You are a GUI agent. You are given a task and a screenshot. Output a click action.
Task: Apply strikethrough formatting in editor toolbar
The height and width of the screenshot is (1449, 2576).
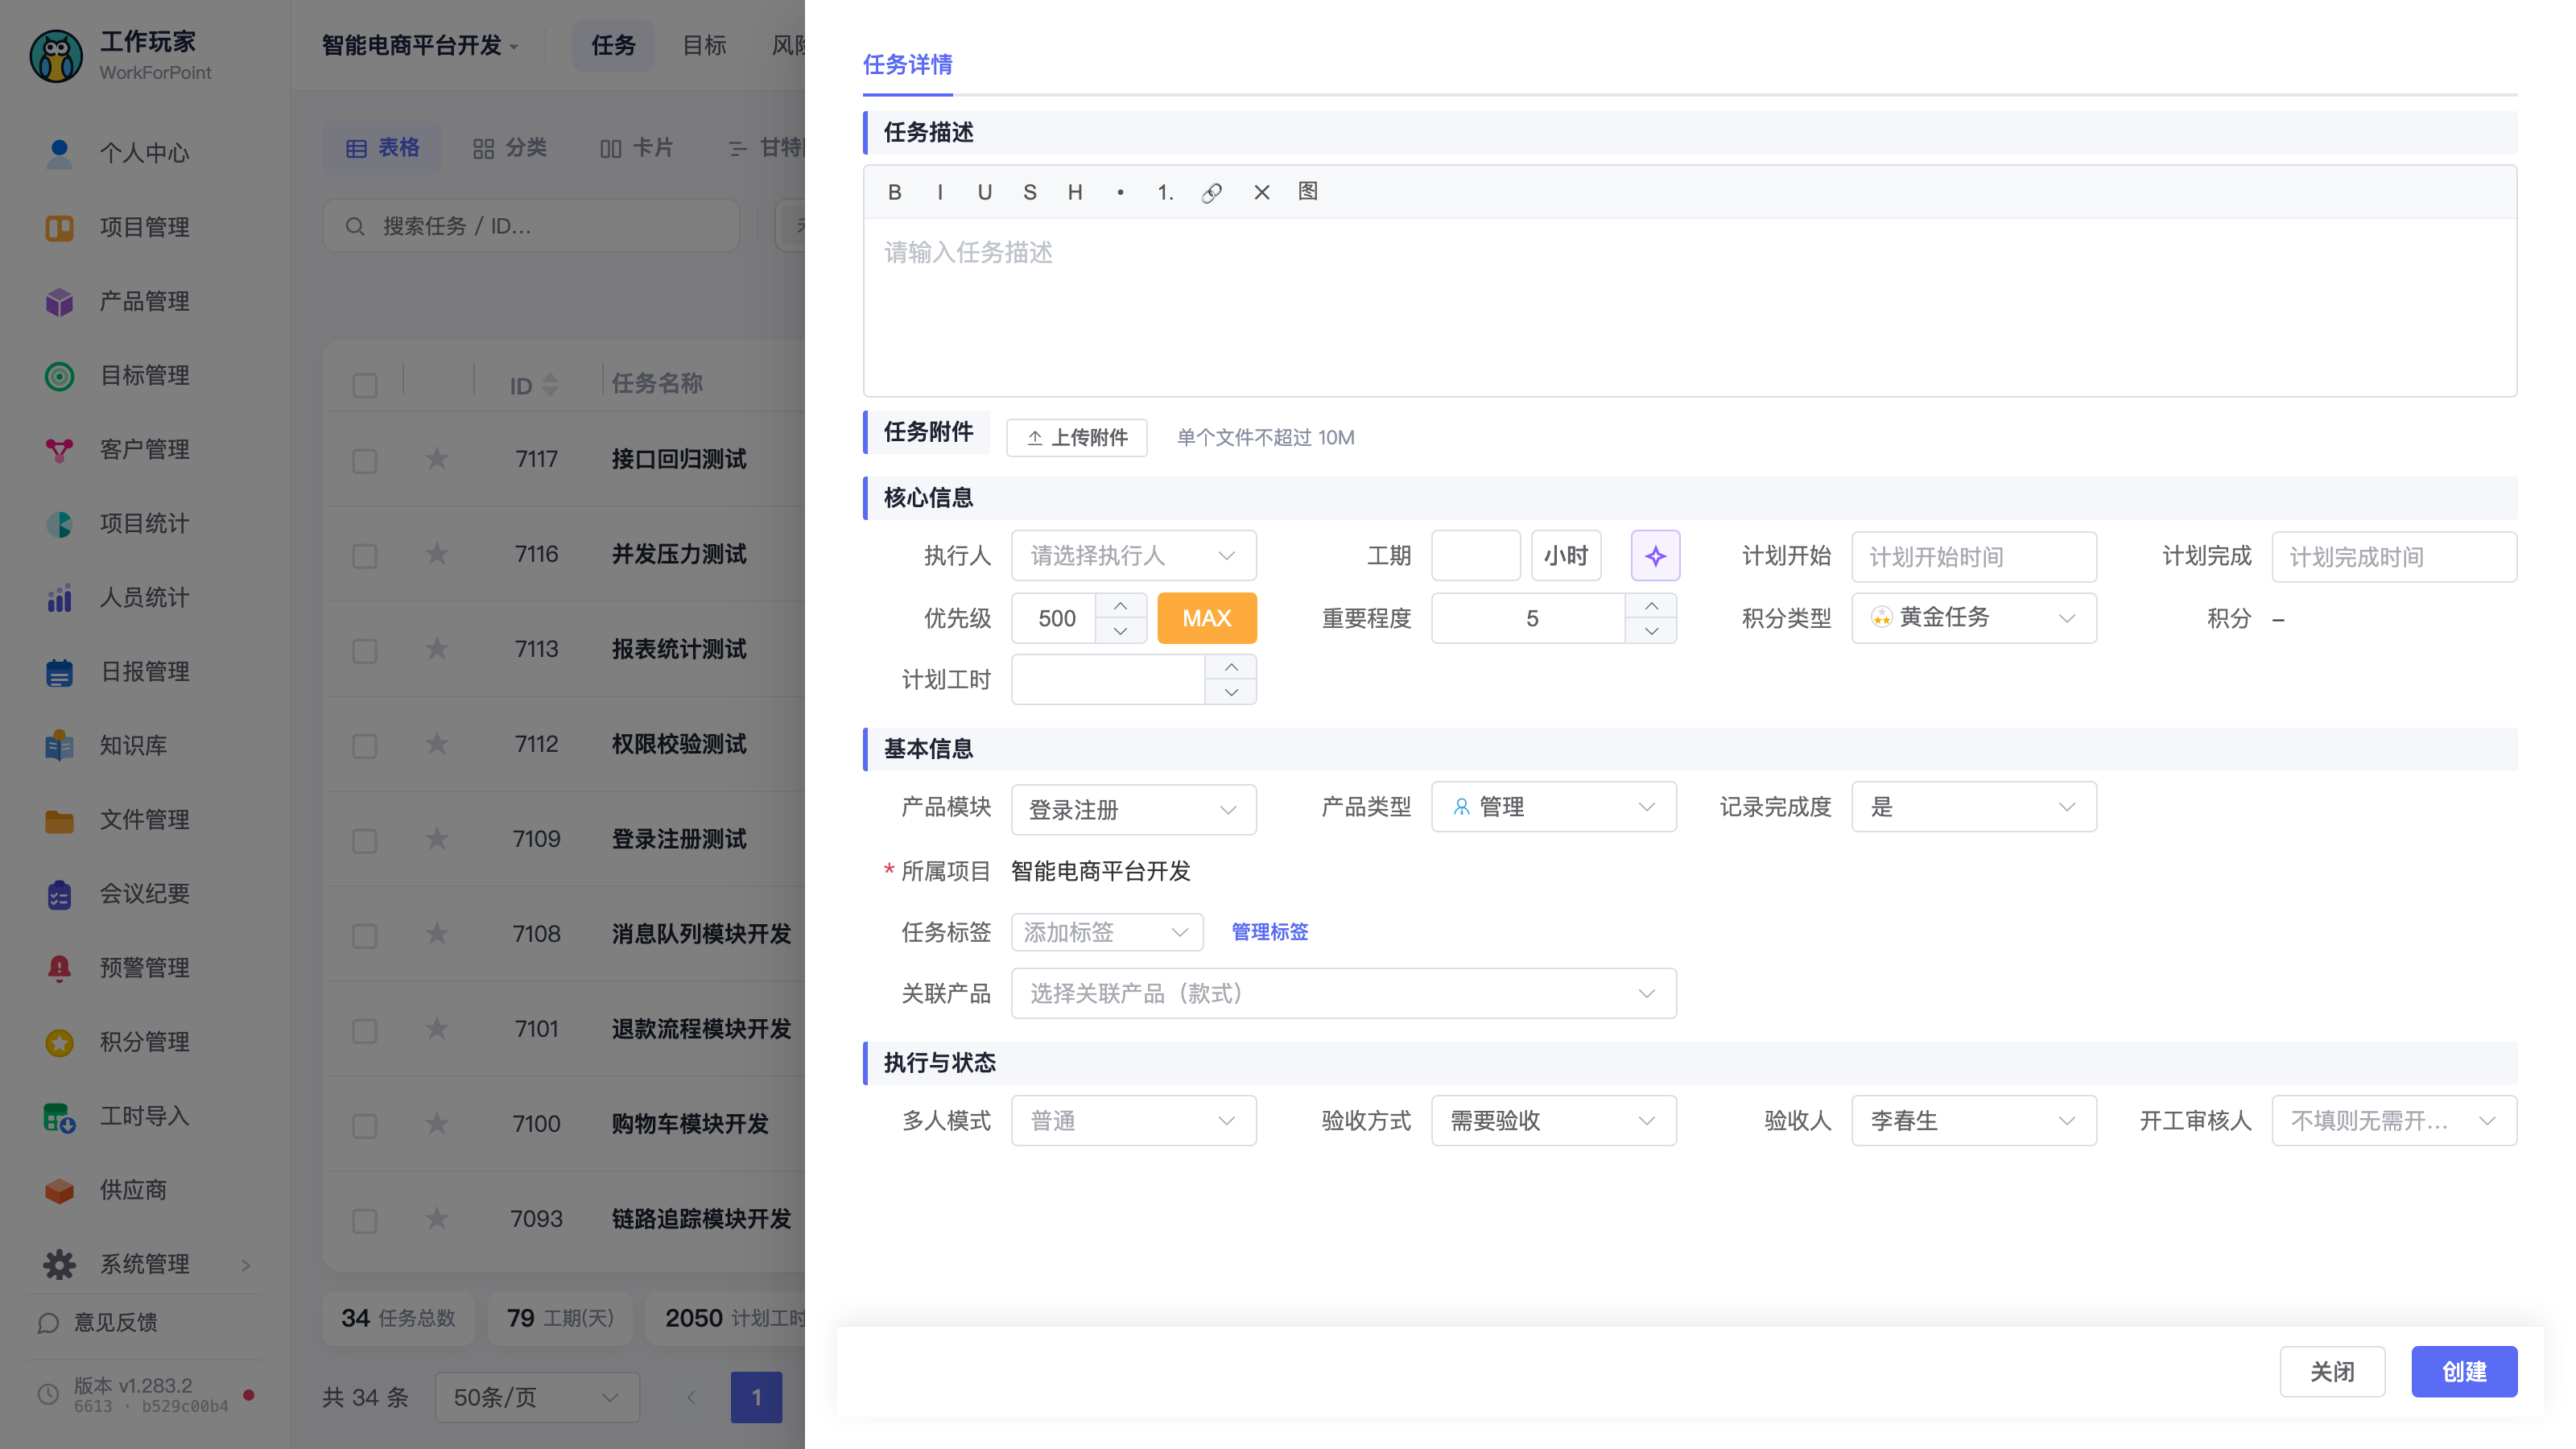[x=1030, y=192]
